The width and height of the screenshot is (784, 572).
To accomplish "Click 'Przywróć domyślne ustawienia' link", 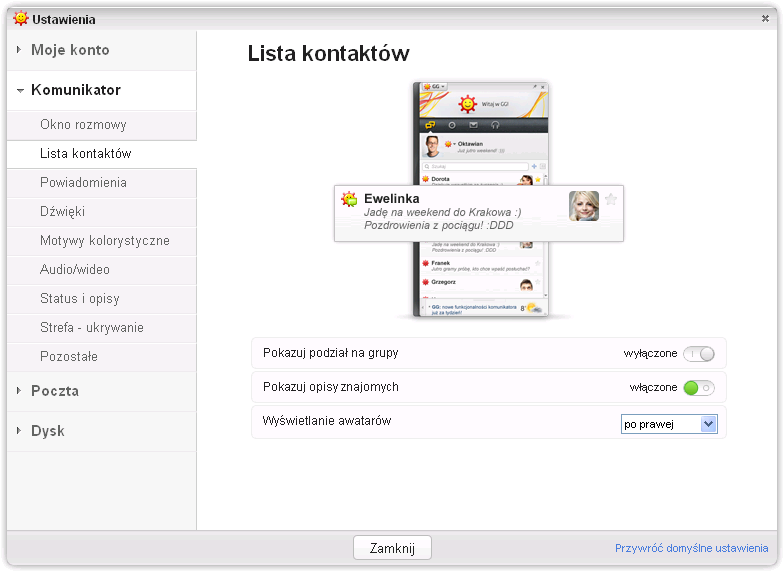I will tap(692, 548).
